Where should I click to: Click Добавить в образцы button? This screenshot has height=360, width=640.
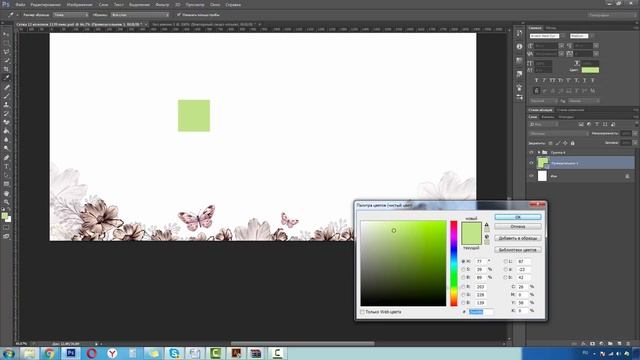tap(518, 238)
